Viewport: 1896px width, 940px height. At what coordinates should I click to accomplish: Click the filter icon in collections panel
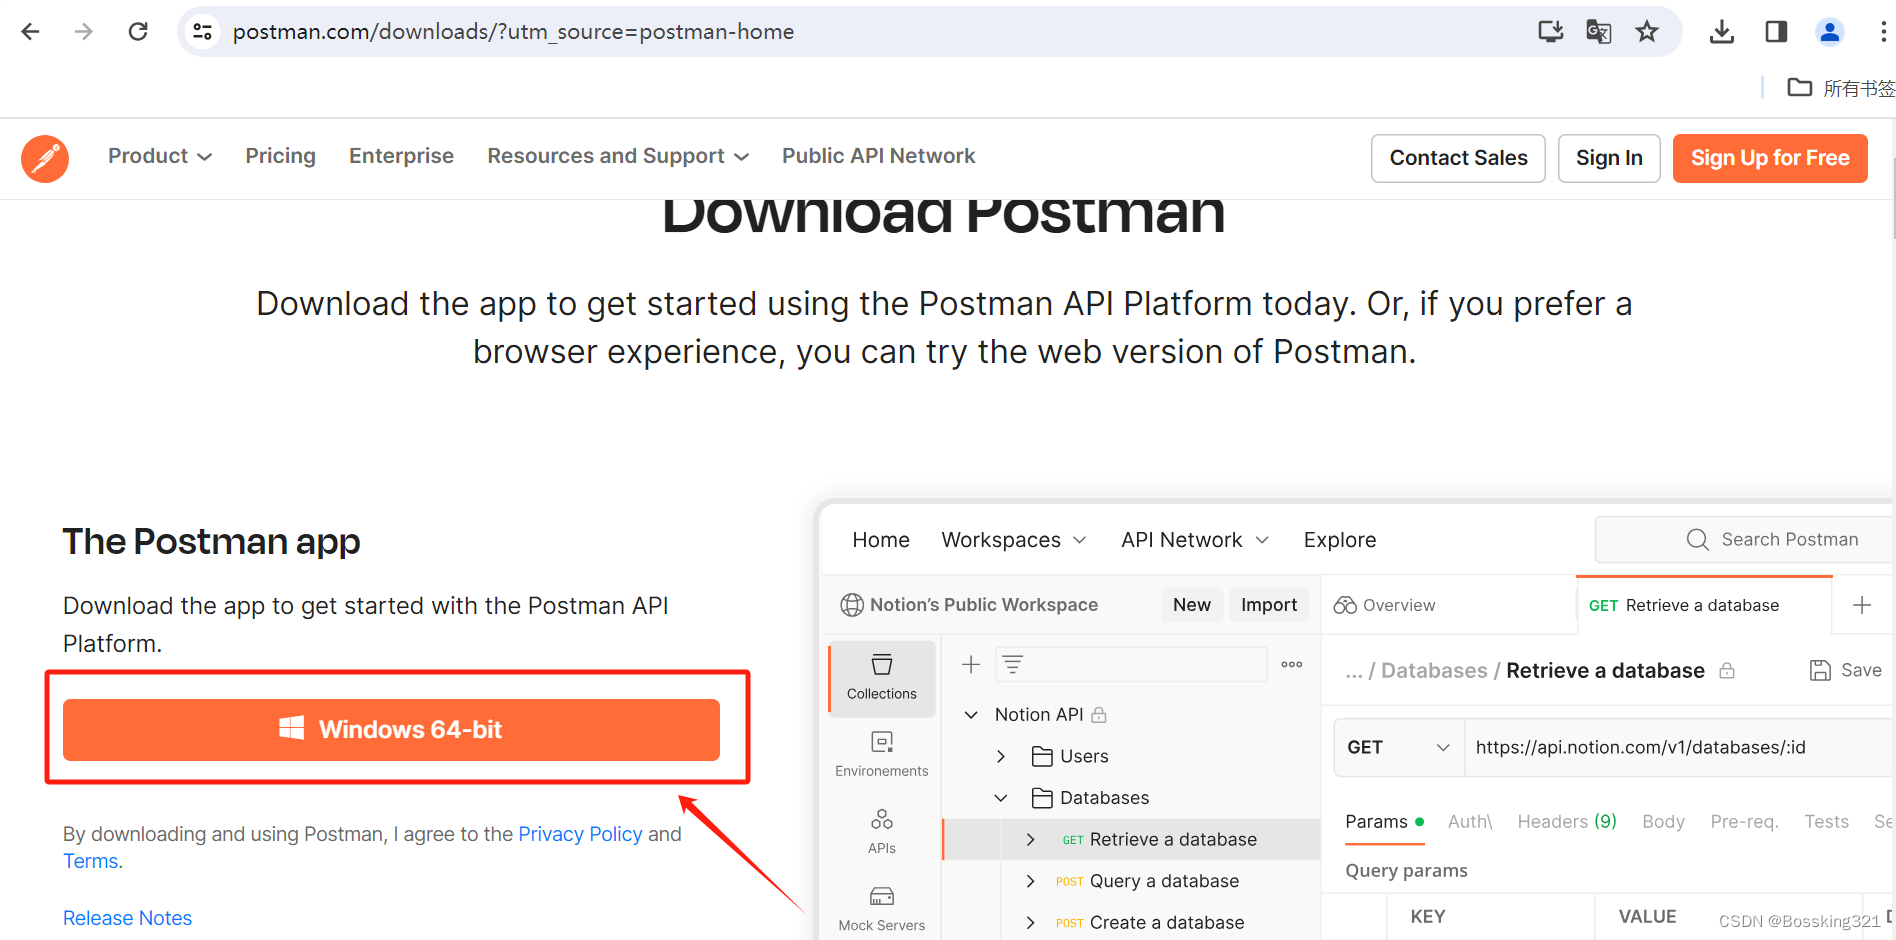(1012, 664)
